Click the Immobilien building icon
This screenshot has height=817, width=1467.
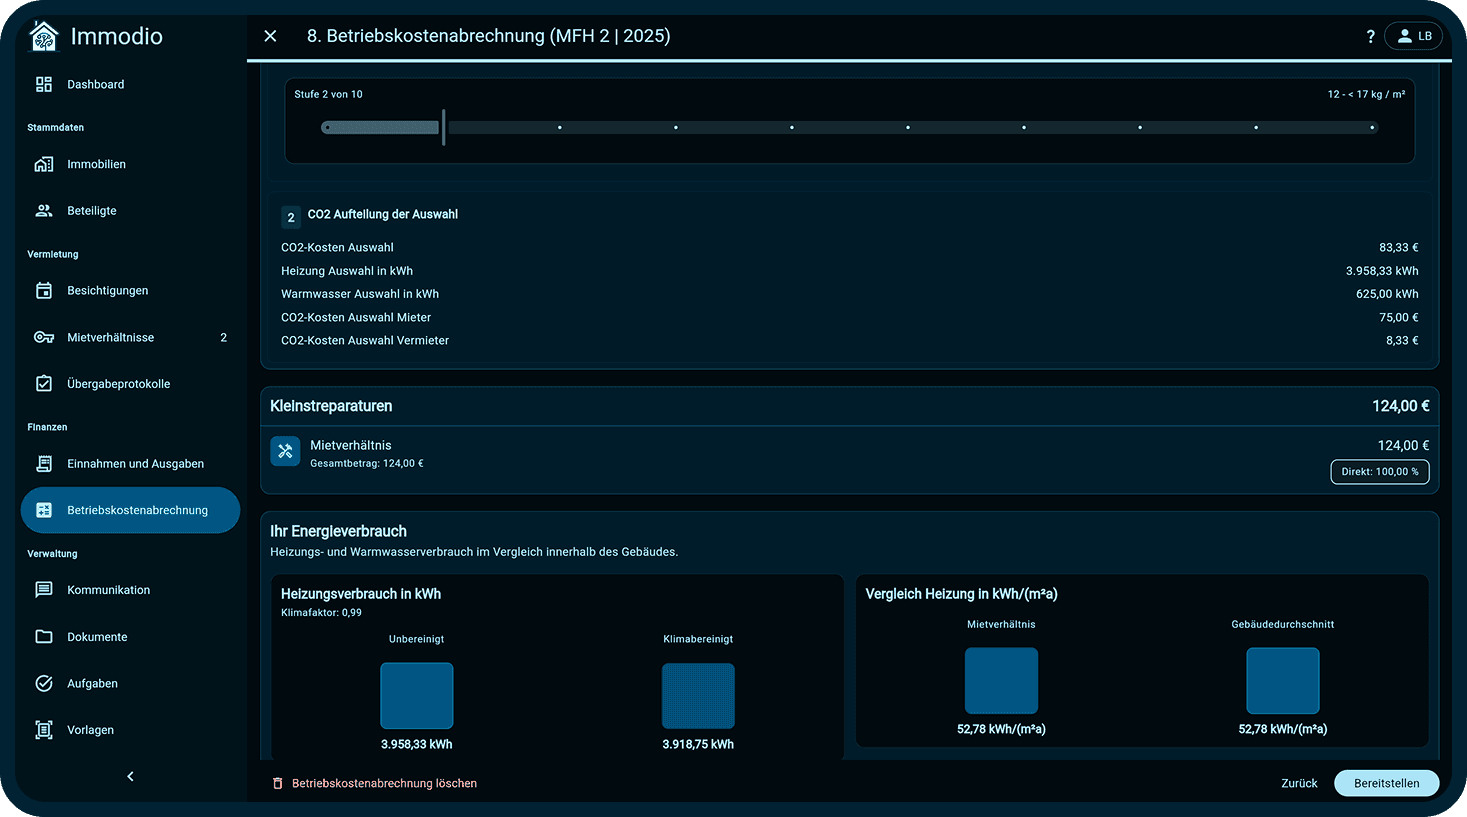point(44,164)
